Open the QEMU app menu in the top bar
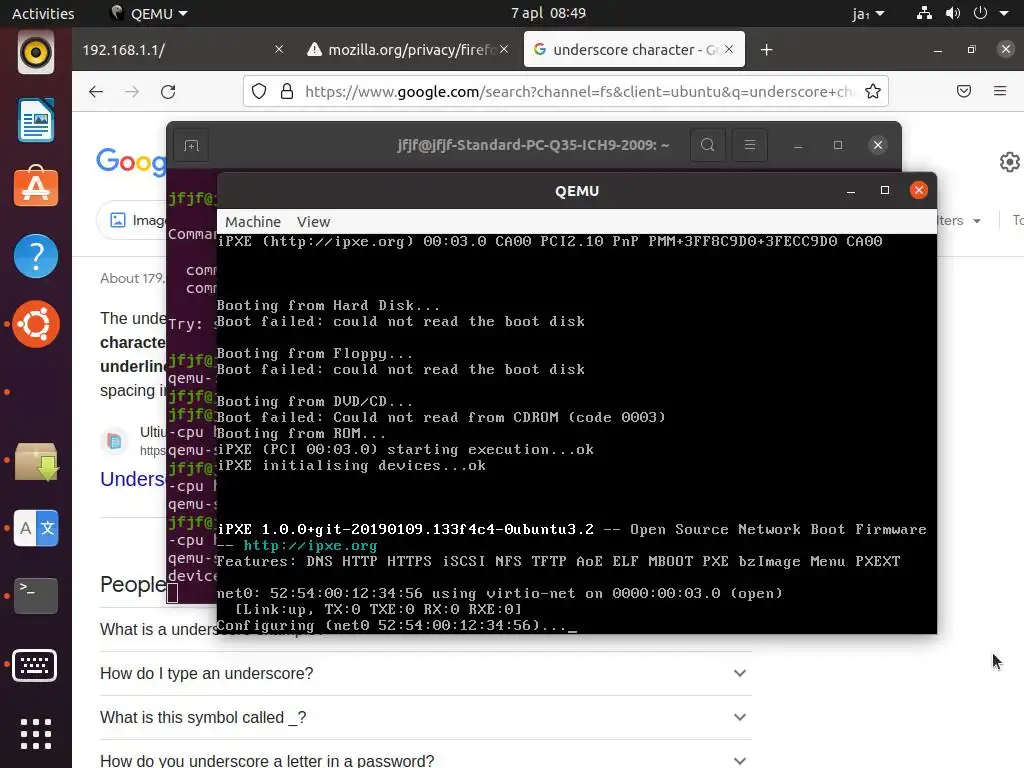This screenshot has width=1024, height=768. coord(150,13)
